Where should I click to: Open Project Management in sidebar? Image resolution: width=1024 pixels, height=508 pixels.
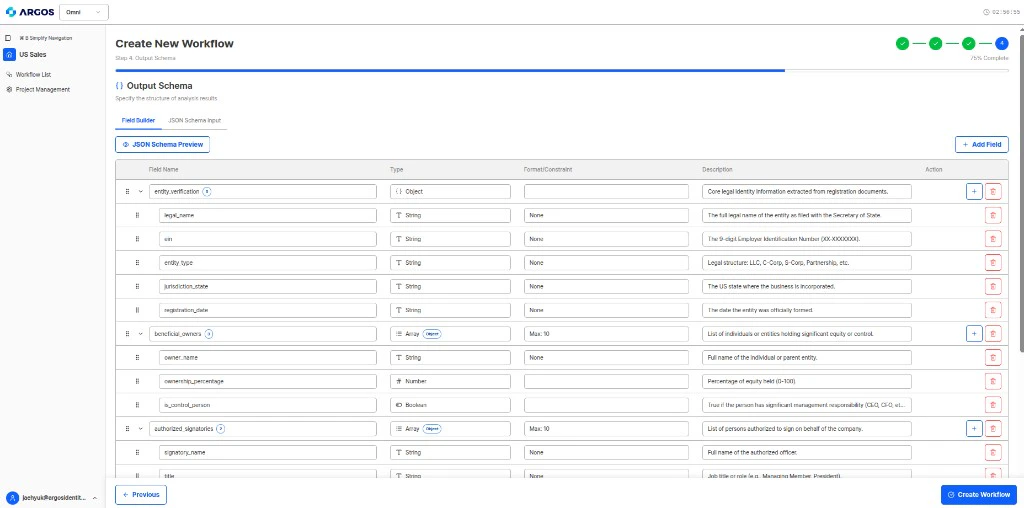(38, 89)
